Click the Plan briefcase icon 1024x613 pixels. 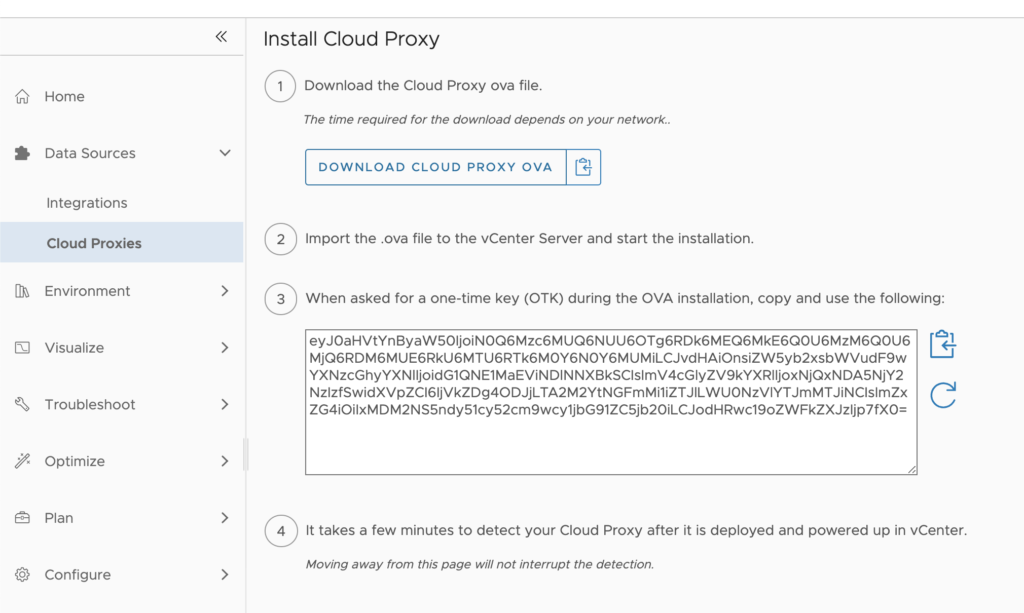pyautogui.click(x=22, y=518)
